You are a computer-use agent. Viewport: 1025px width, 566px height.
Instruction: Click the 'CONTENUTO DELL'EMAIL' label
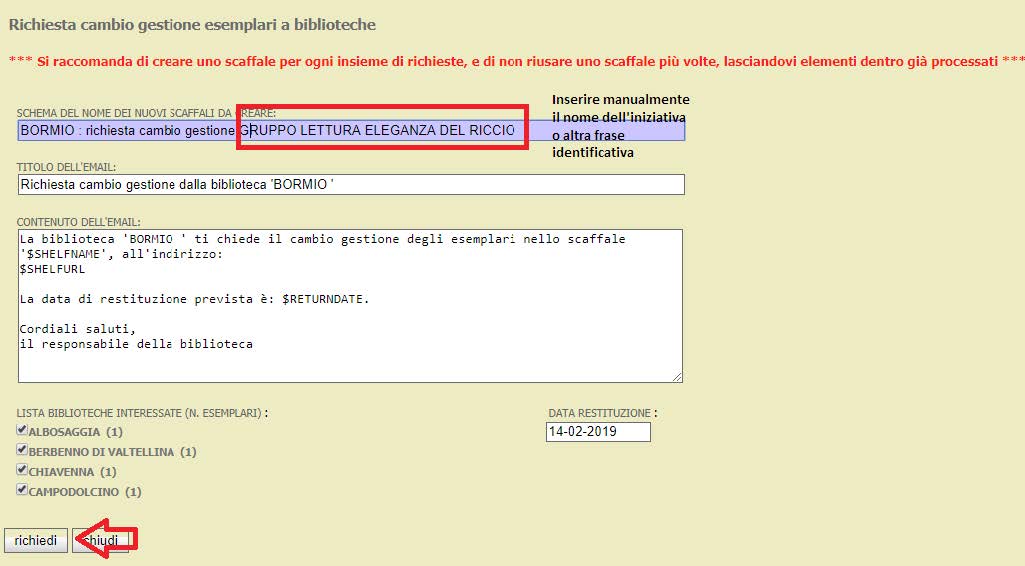pos(79,221)
